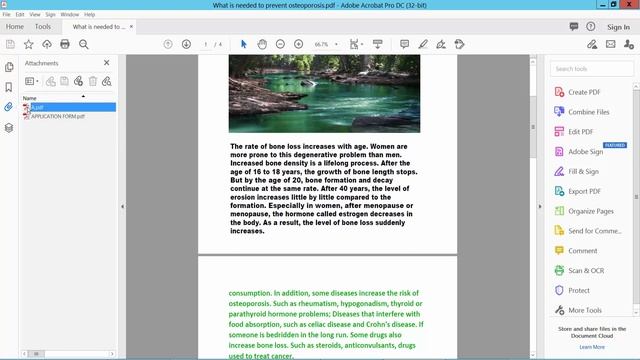Click the page number field
The height and width of the screenshot is (360, 640).
coord(206,44)
